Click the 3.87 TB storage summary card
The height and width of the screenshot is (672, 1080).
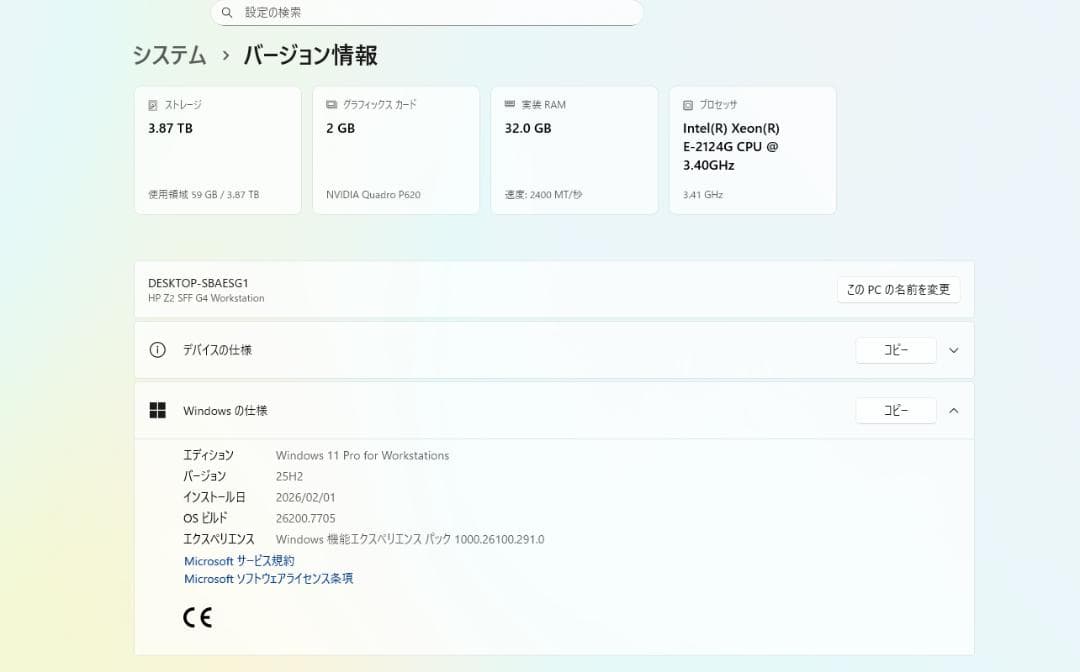[x=218, y=150]
